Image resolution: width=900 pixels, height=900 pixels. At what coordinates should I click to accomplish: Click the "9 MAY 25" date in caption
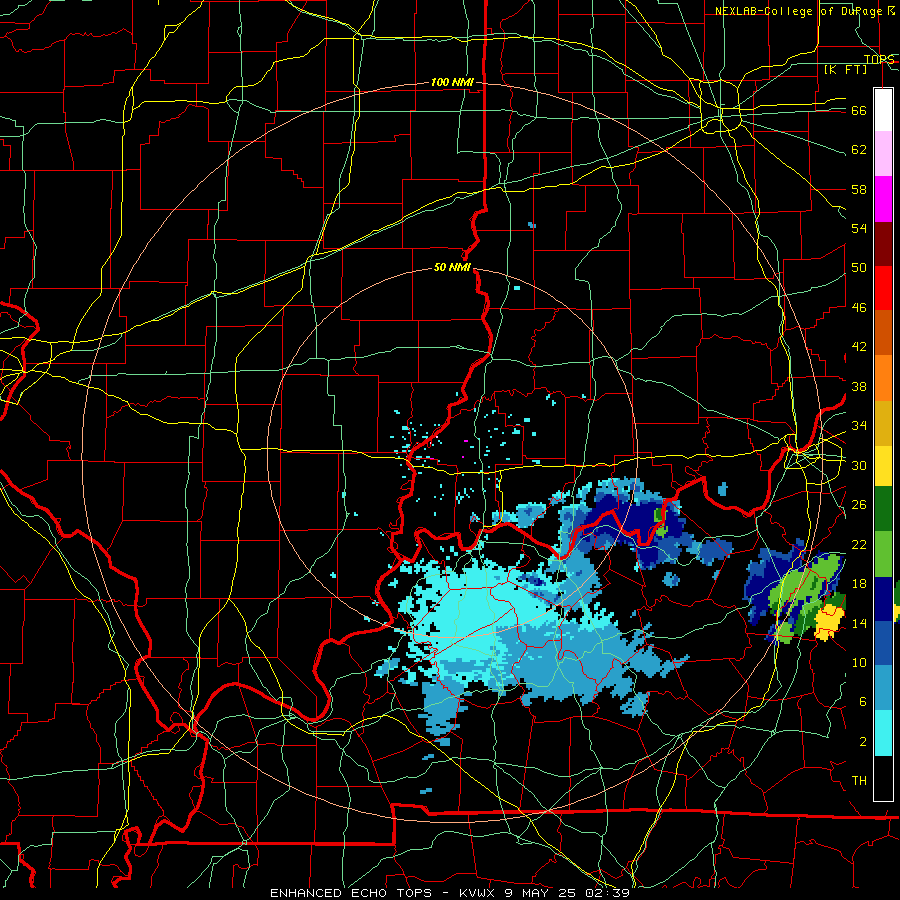[542, 893]
